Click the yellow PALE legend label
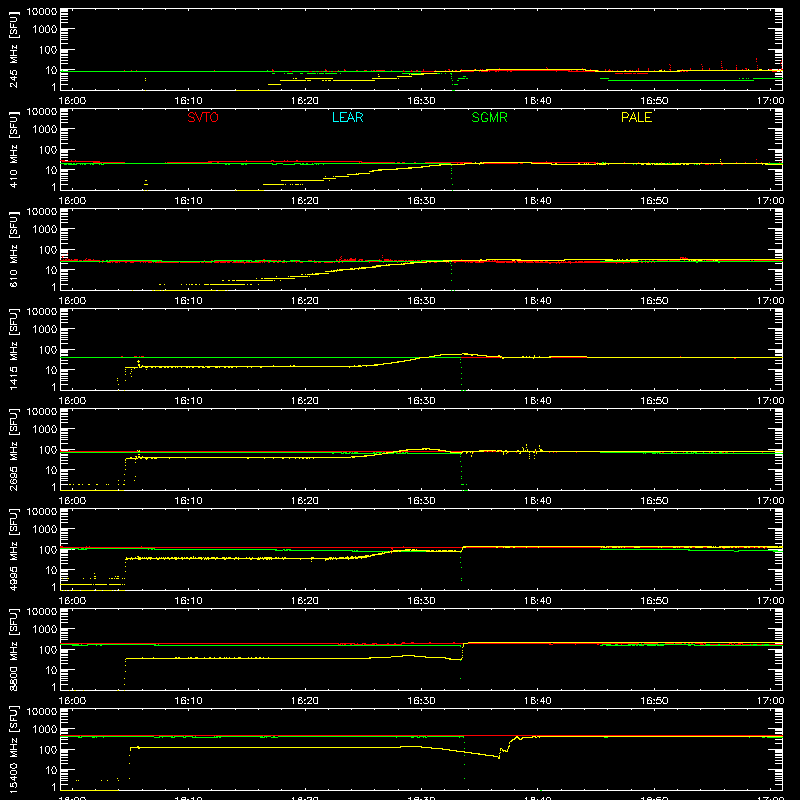Viewport: 800px width, 800px height. pos(636,117)
